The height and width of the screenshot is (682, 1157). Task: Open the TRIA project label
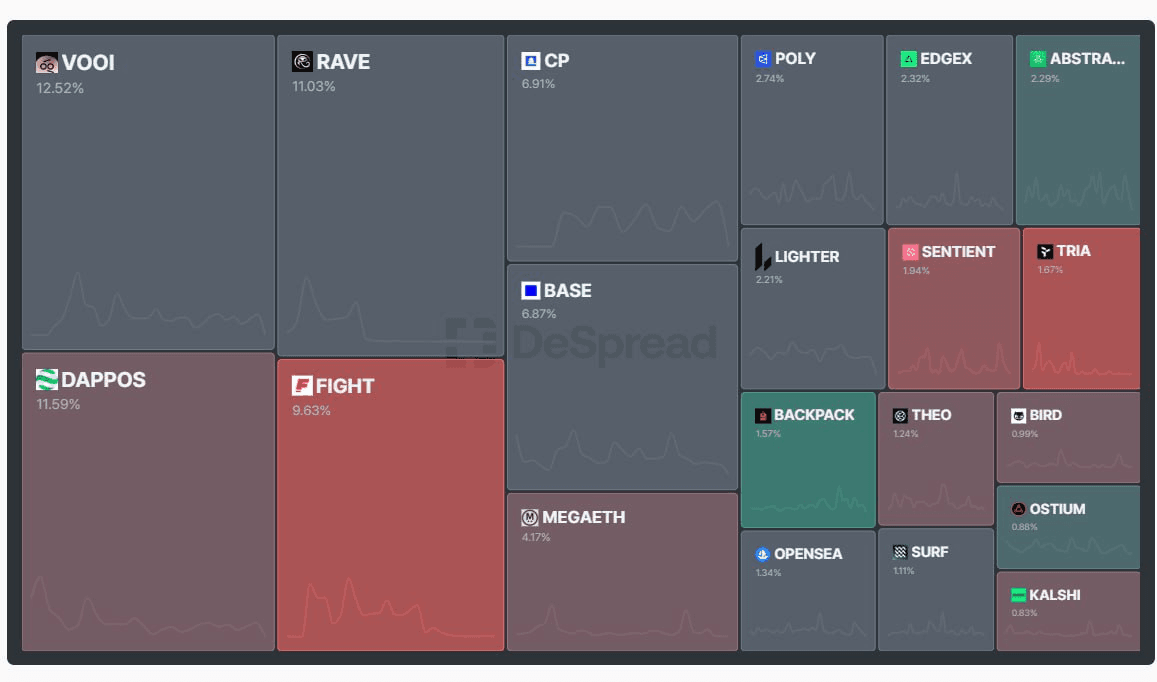pyautogui.click(x=1074, y=251)
